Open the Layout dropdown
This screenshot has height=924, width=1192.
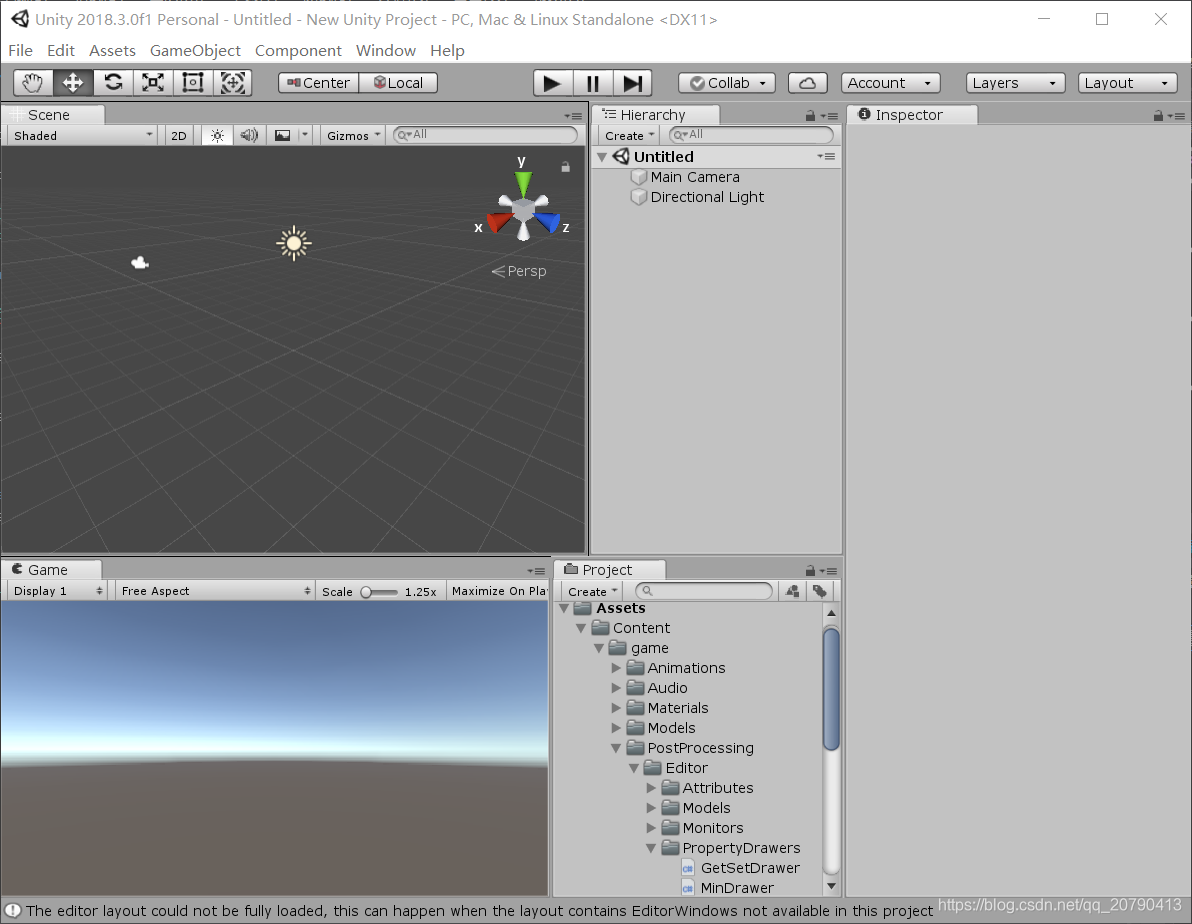click(x=1127, y=83)
